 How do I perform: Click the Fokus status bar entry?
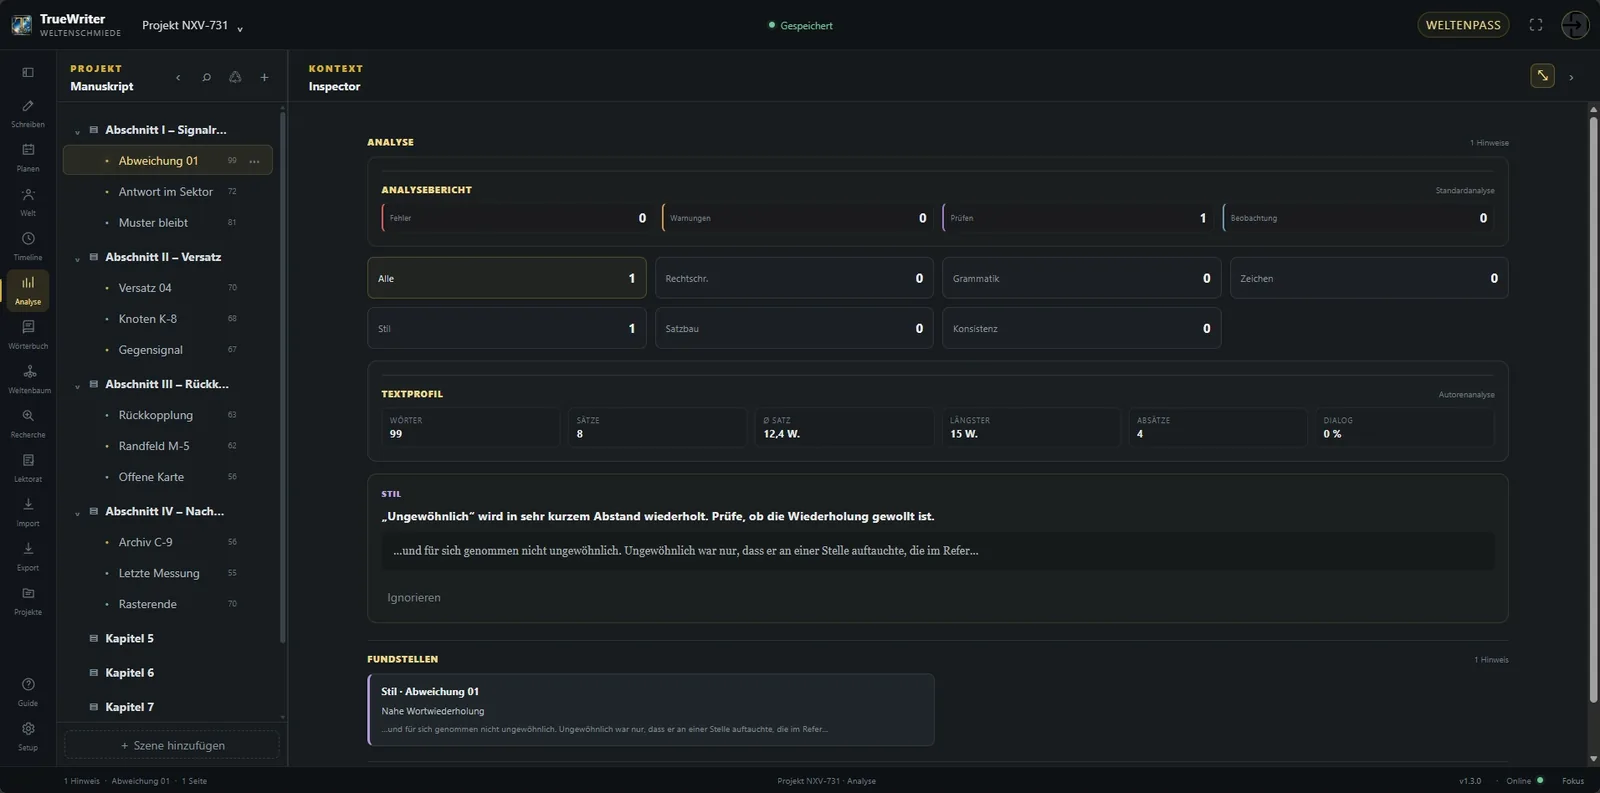point(1573,781)
